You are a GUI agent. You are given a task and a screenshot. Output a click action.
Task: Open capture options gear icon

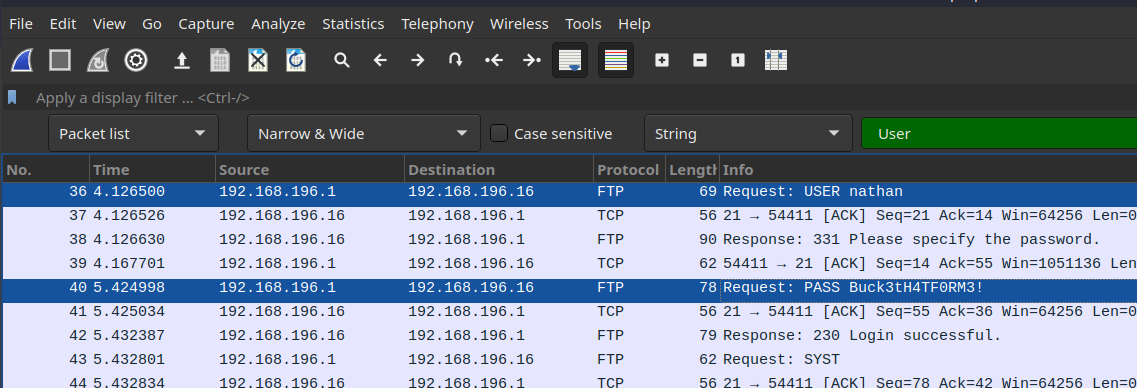point(136,60)
